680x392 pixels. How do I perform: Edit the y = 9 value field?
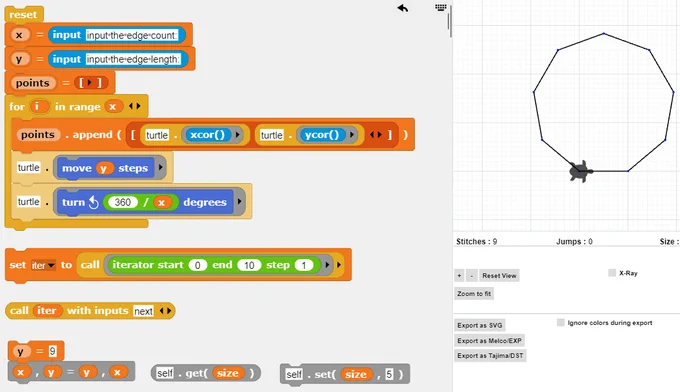(52, 351)
